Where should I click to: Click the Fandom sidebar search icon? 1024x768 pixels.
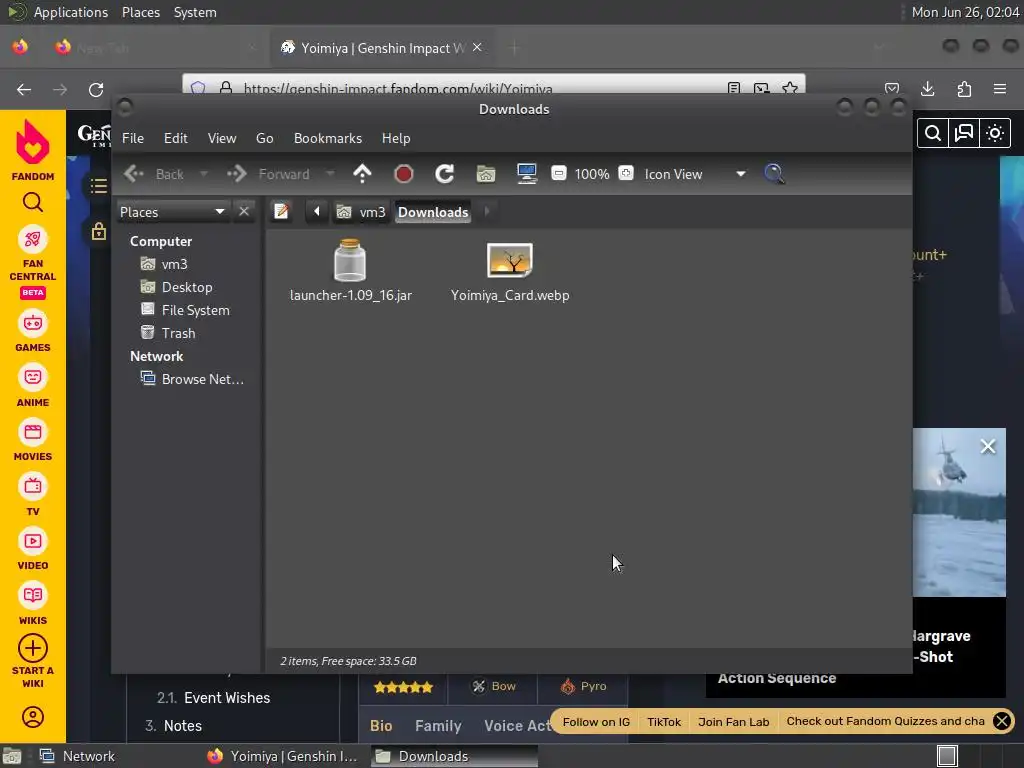[33, 202]
